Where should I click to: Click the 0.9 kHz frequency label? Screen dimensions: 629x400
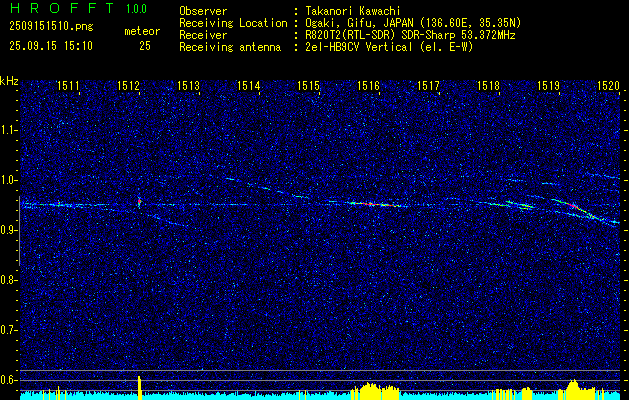[x=8, y=230]
